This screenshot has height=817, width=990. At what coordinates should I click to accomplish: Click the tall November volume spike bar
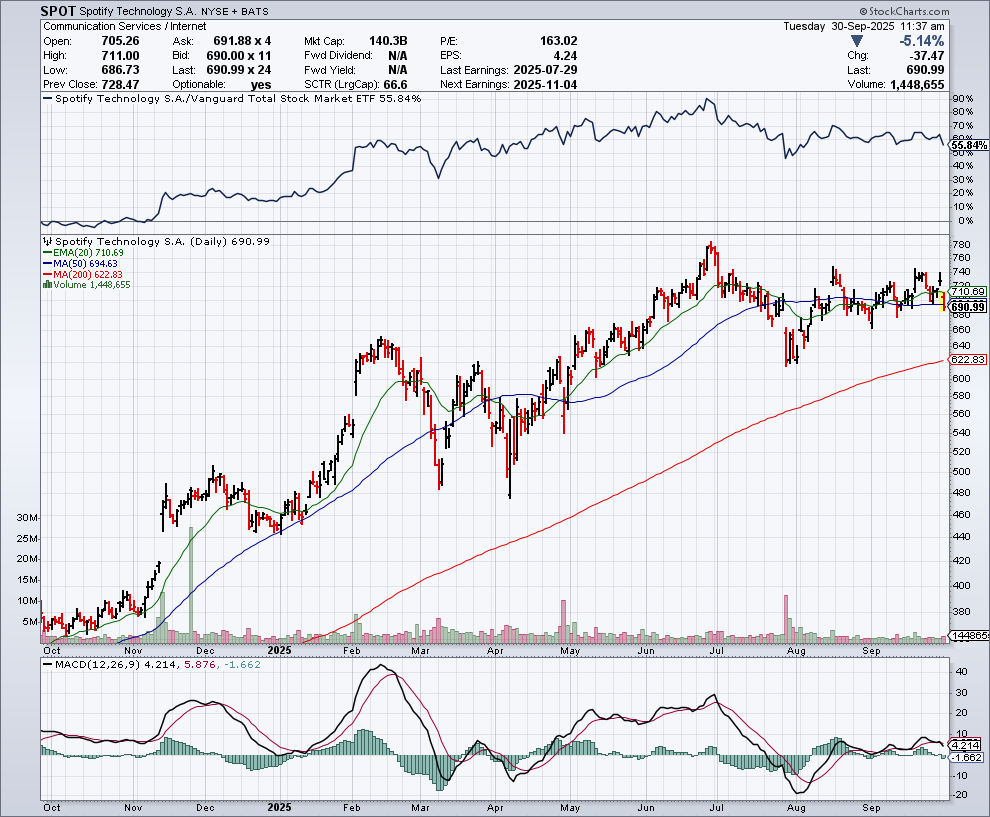(190, 585)
